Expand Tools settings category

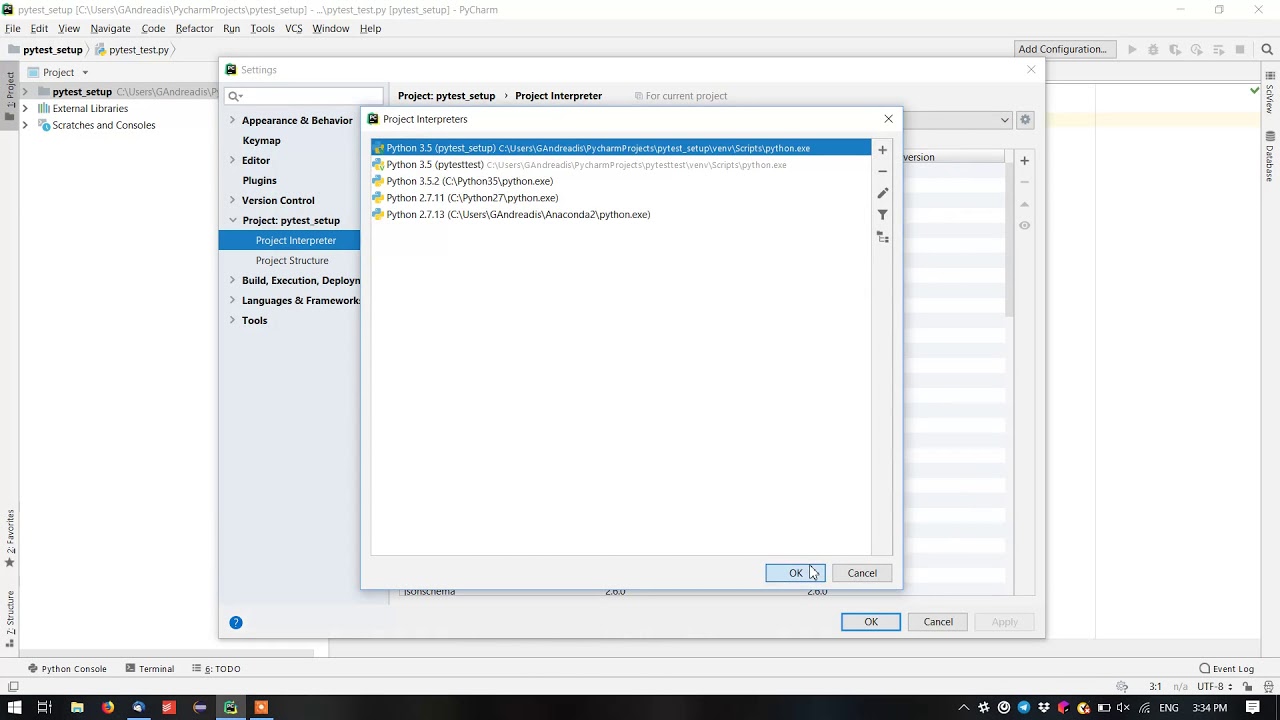click(x=232, y=320)
